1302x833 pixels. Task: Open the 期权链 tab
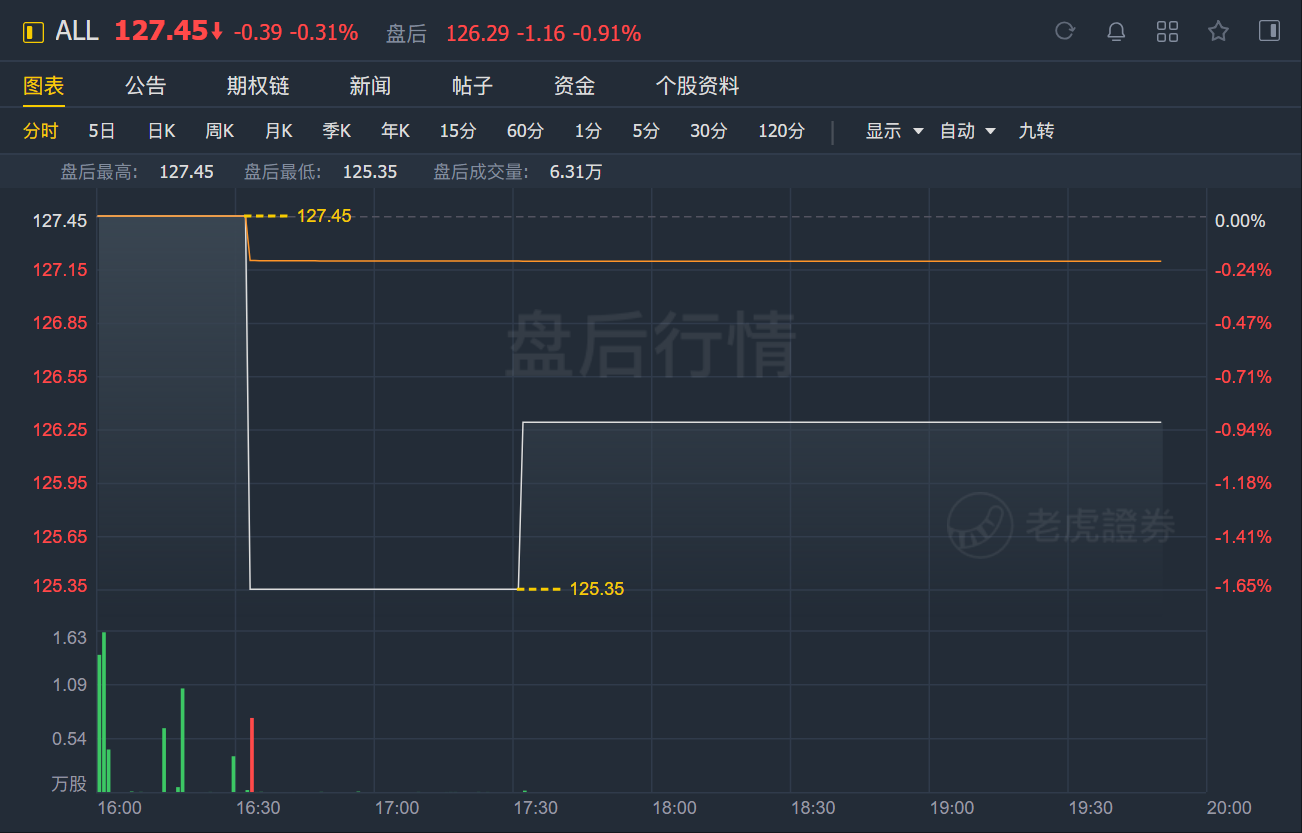click(258, 86)
